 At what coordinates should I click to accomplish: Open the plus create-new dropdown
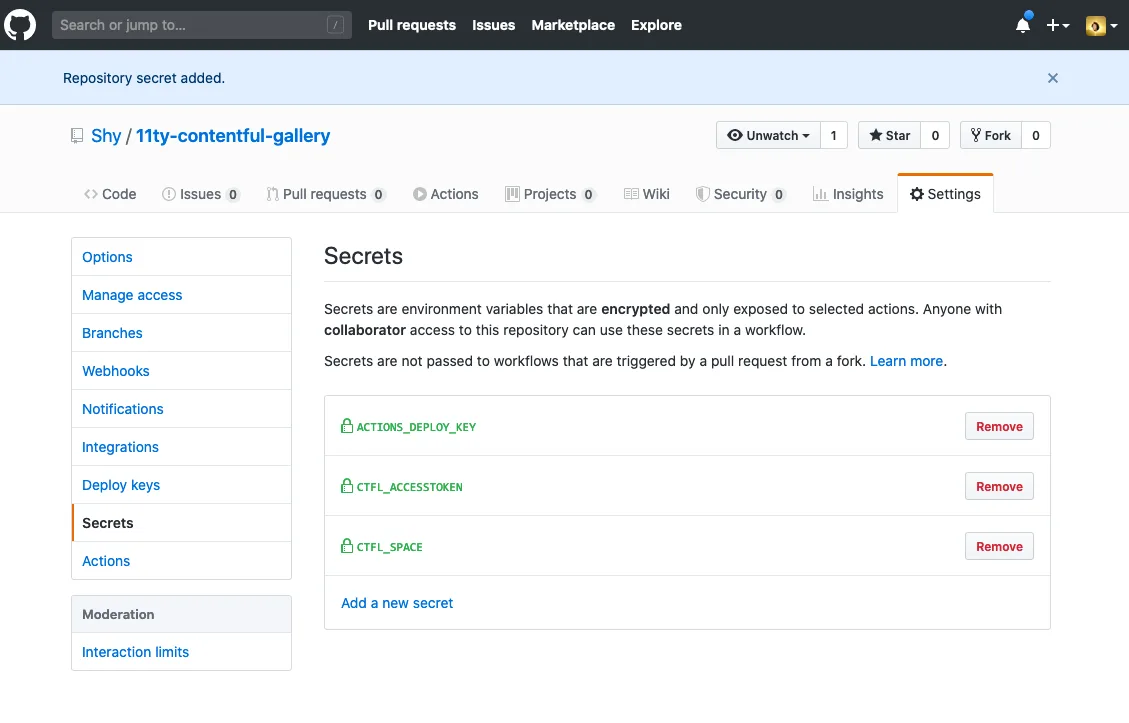(1057, 25)
